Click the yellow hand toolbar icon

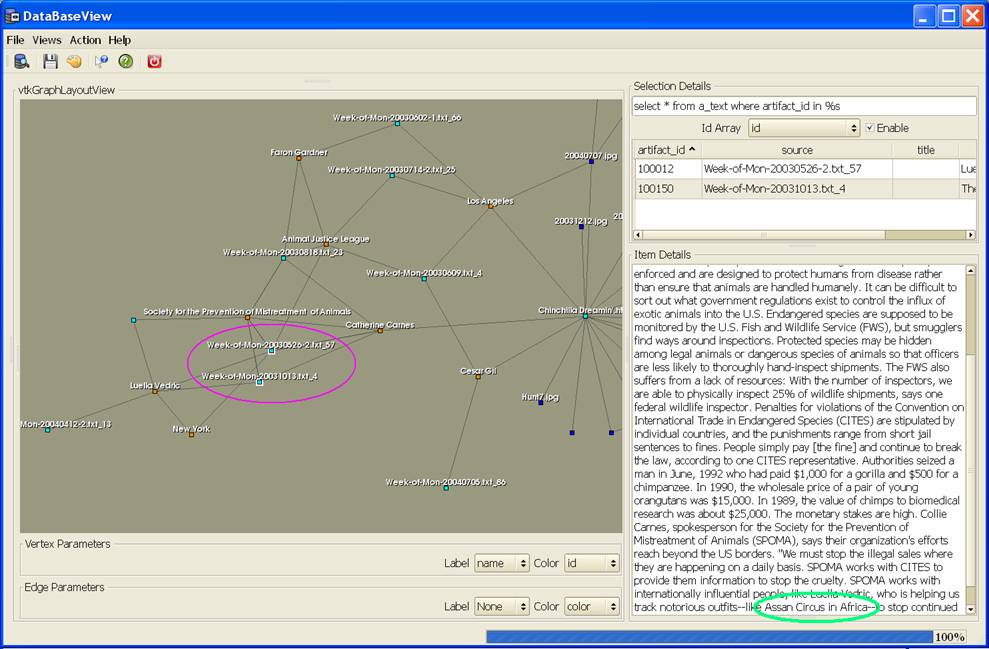tap(74, 62)
